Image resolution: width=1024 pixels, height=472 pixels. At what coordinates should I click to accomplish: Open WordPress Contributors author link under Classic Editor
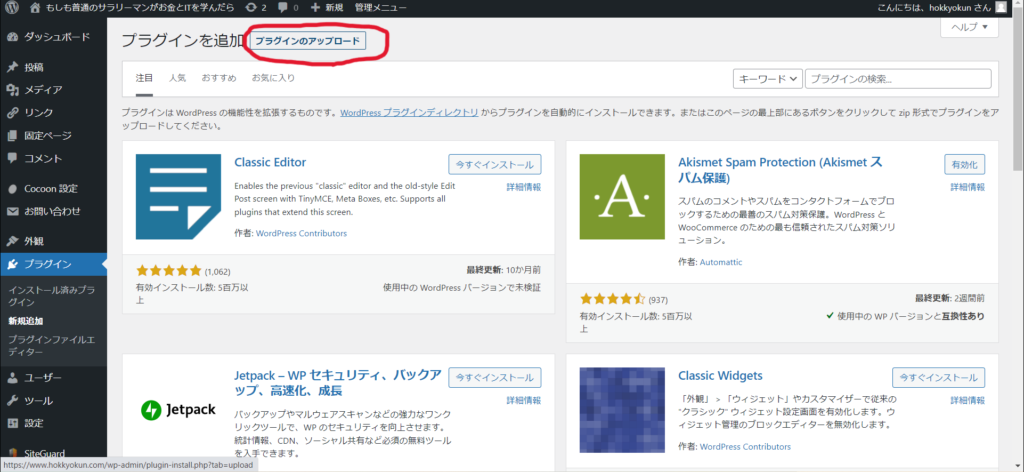(x=302, y=233)
